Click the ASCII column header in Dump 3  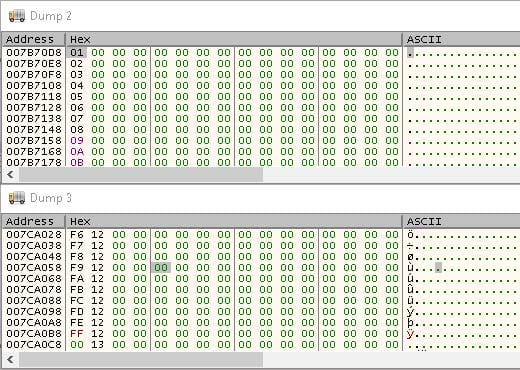(x=461, y=221)
